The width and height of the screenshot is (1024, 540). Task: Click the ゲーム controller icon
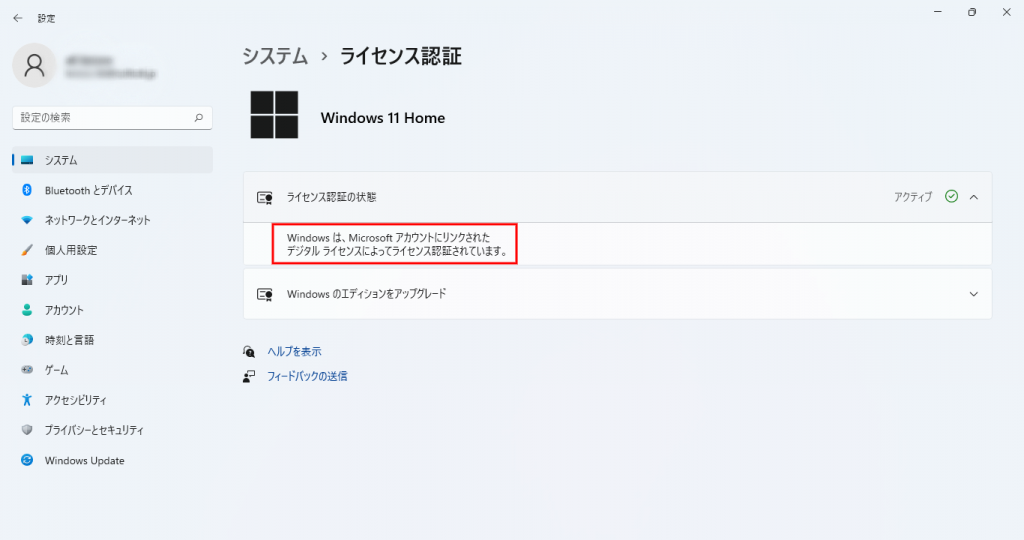(27, 370)
